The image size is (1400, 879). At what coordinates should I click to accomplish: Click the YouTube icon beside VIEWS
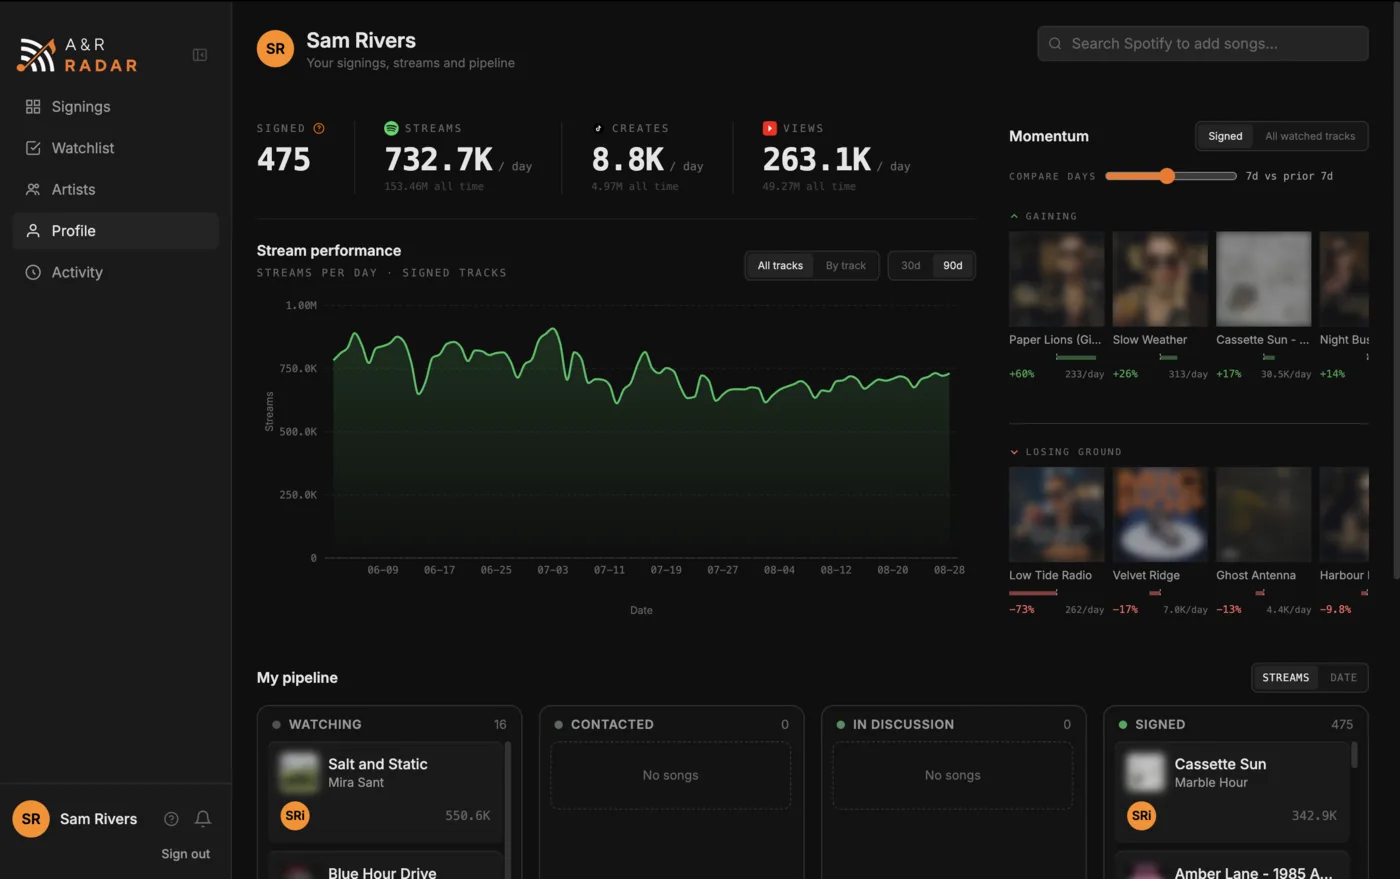(770, 128)
